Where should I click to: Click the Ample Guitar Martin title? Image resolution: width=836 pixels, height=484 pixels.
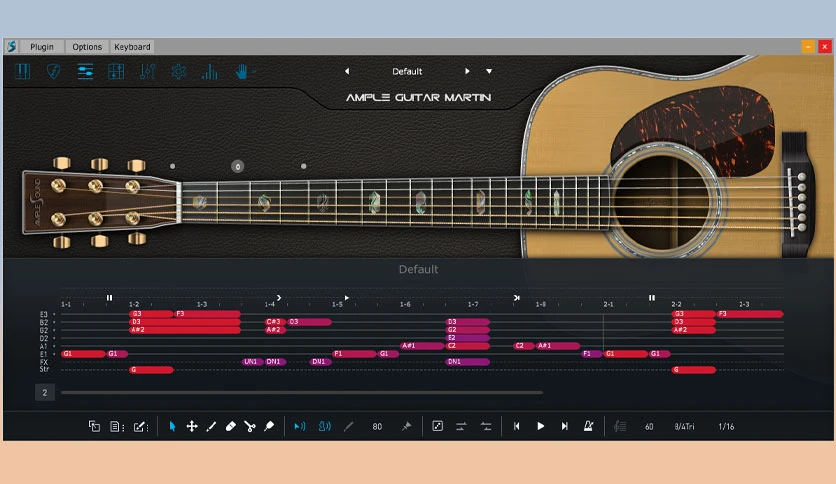tap(419, 98)
